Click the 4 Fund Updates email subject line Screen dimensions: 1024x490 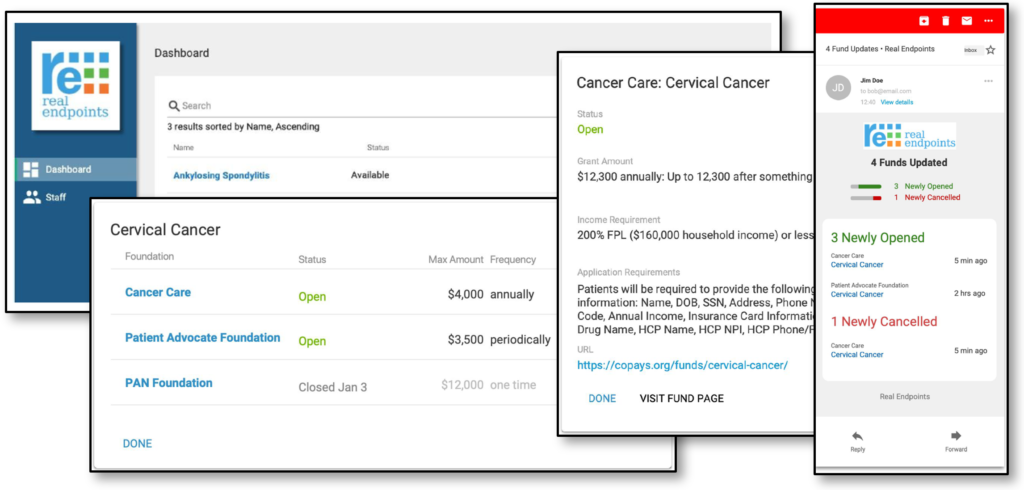tap(880, 49)
